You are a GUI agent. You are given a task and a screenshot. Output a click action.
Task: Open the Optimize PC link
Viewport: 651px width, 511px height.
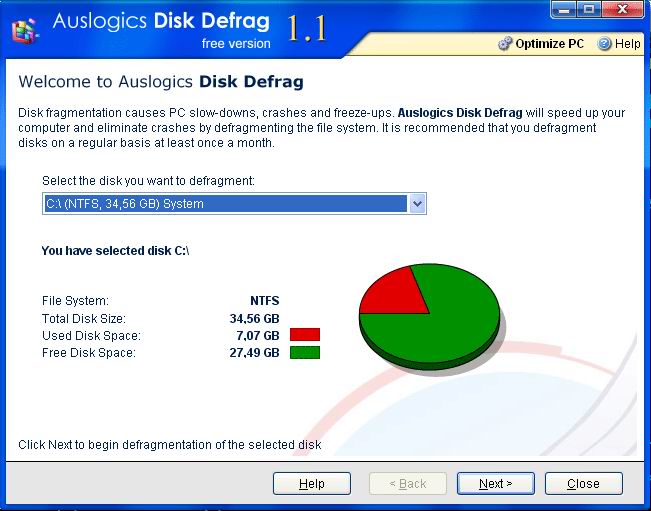[x=549, y=44]
